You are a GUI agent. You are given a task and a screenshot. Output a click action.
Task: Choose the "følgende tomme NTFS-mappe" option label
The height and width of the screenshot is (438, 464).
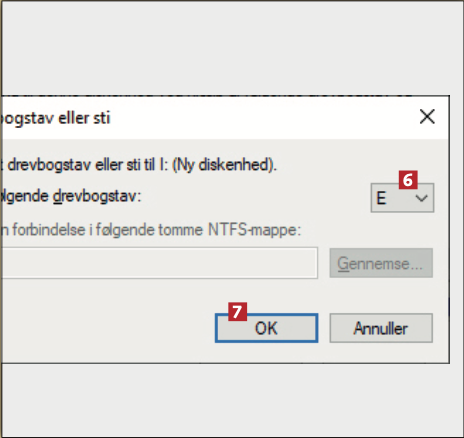[151, 230]
